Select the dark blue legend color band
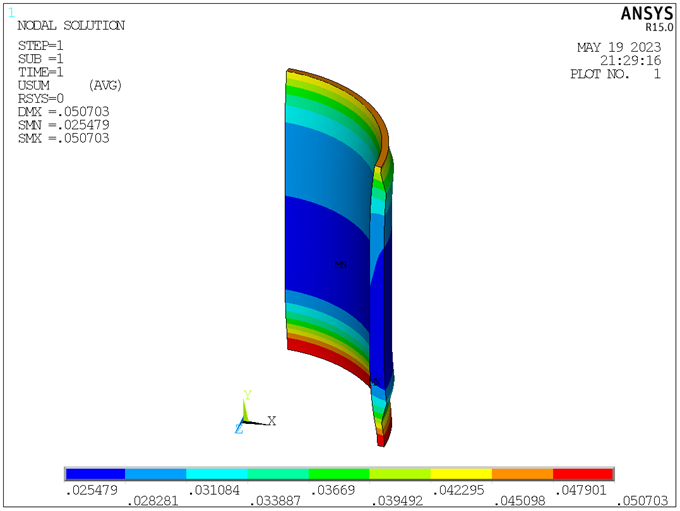Viewport: 680px width, 511px height. click(95, 473)
